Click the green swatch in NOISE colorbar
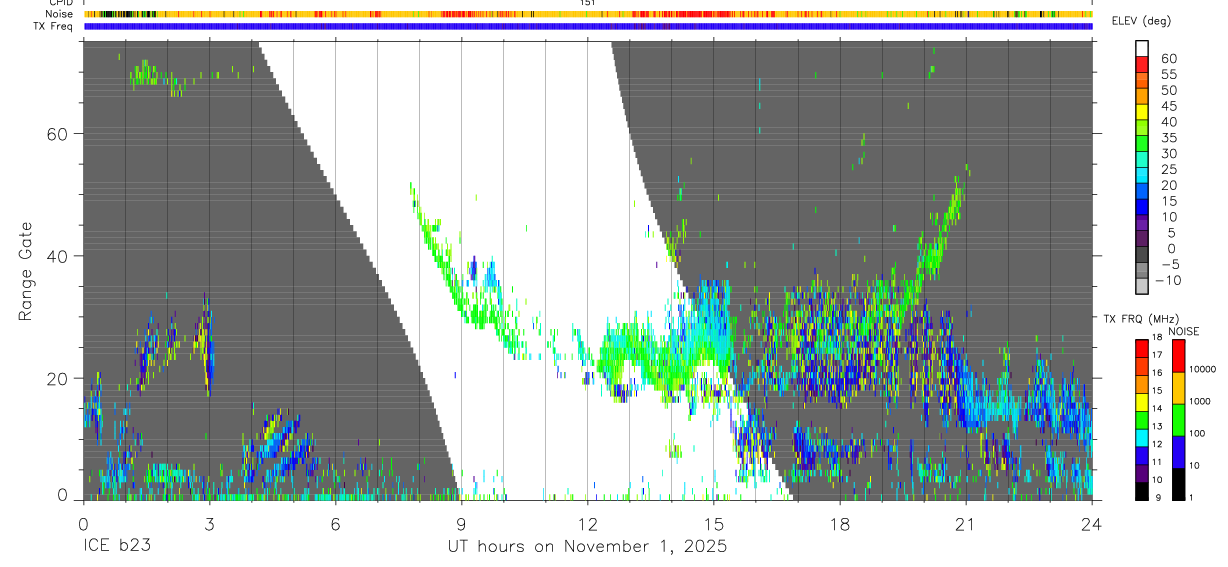The image size is (1228, 567). [x=1179, y=420]
